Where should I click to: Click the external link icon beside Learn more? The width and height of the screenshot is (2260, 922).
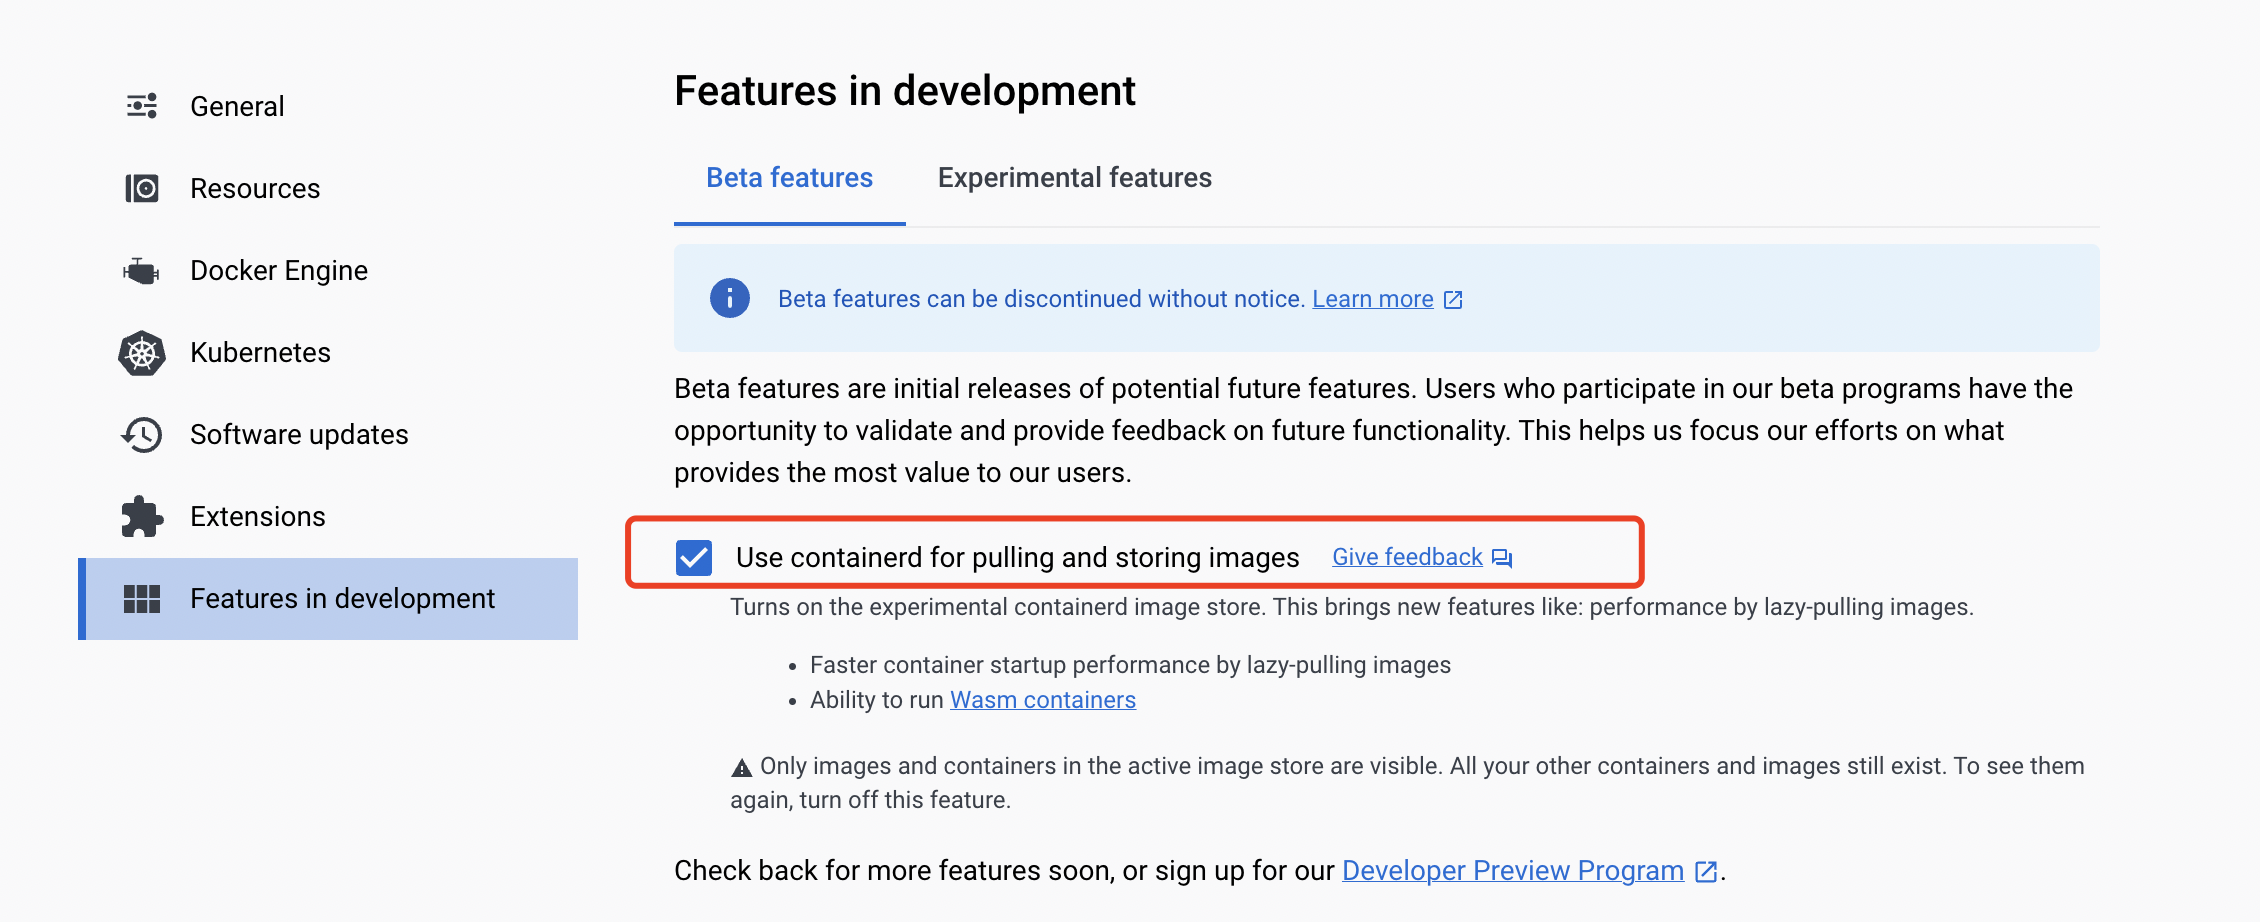click(1453, 300)
